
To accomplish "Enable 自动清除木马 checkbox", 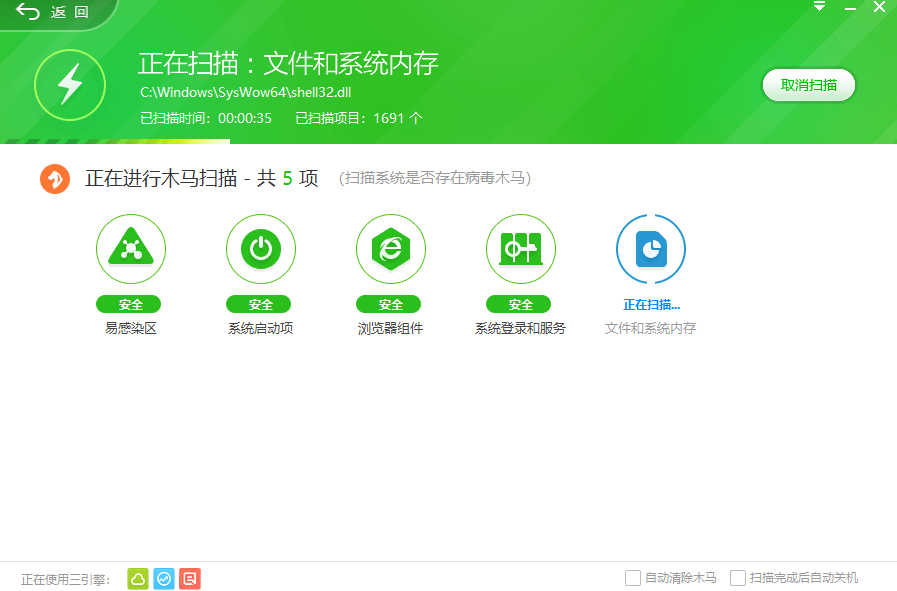I will pyautogui.click(x=633, y=578).
